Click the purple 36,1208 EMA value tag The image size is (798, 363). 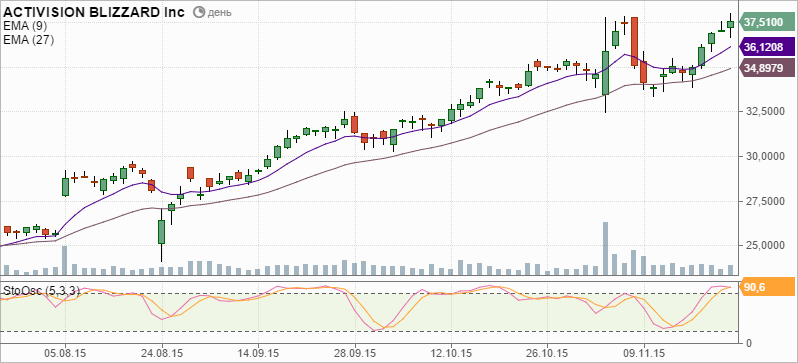pos(768,48)
